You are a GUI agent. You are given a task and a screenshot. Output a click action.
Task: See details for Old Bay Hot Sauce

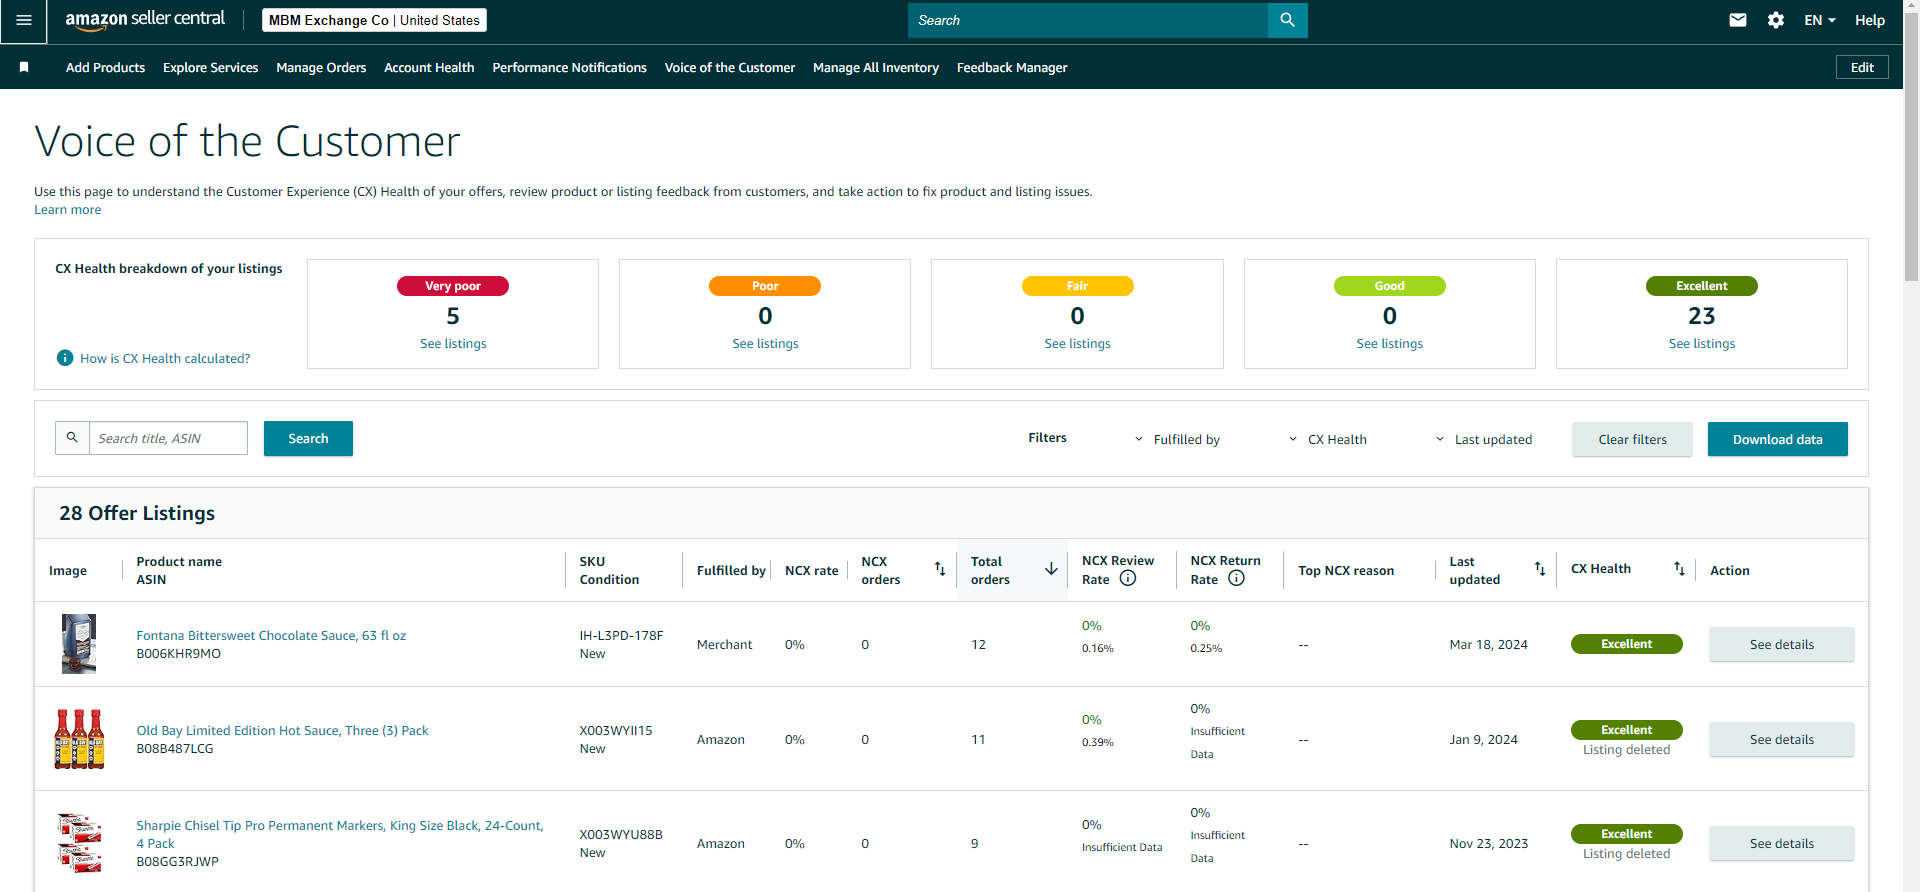coord(1781,739)
